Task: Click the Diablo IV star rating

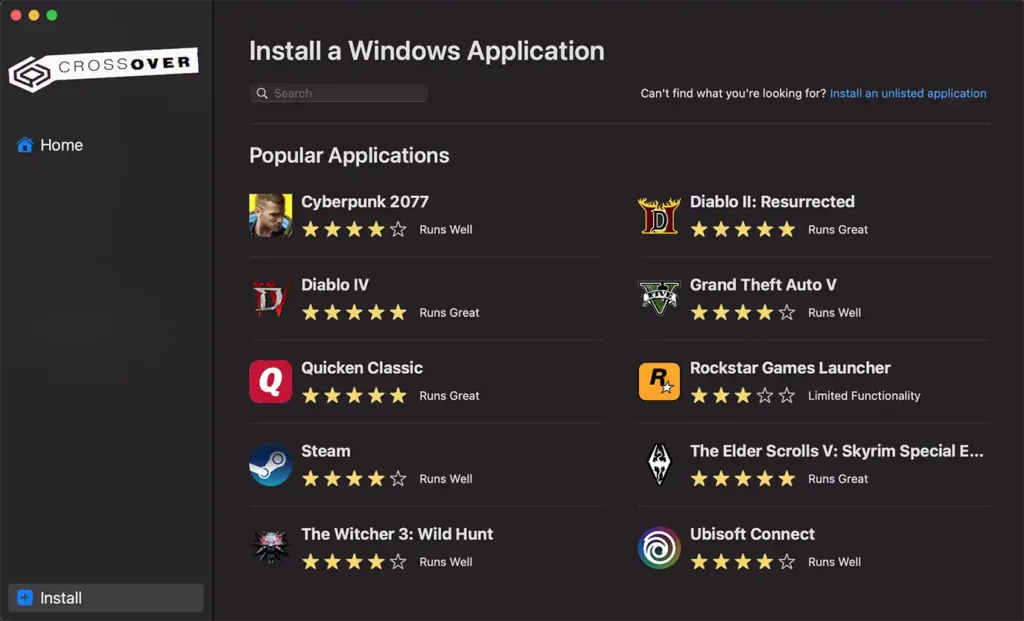Action: pyautogui.click(x=354, y=312)
